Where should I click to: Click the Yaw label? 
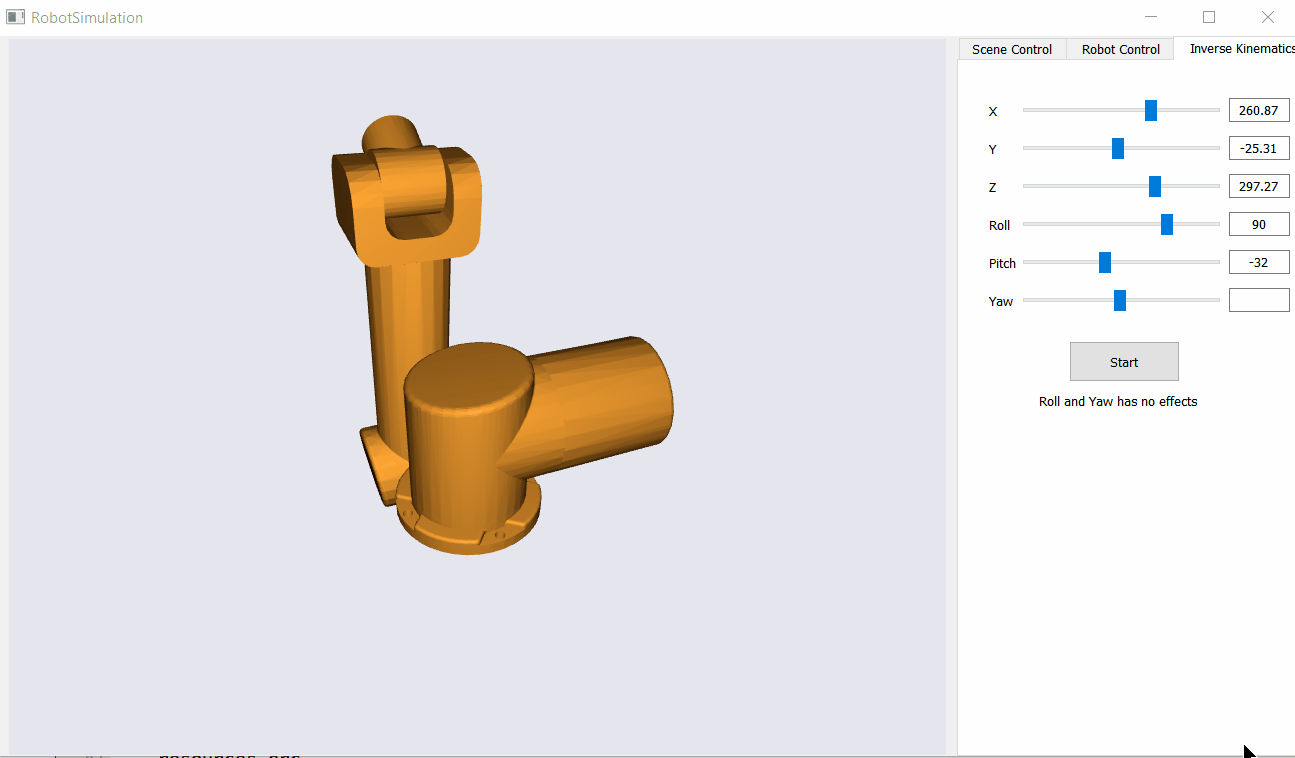pyautogui.click(x=1000, y=301)
